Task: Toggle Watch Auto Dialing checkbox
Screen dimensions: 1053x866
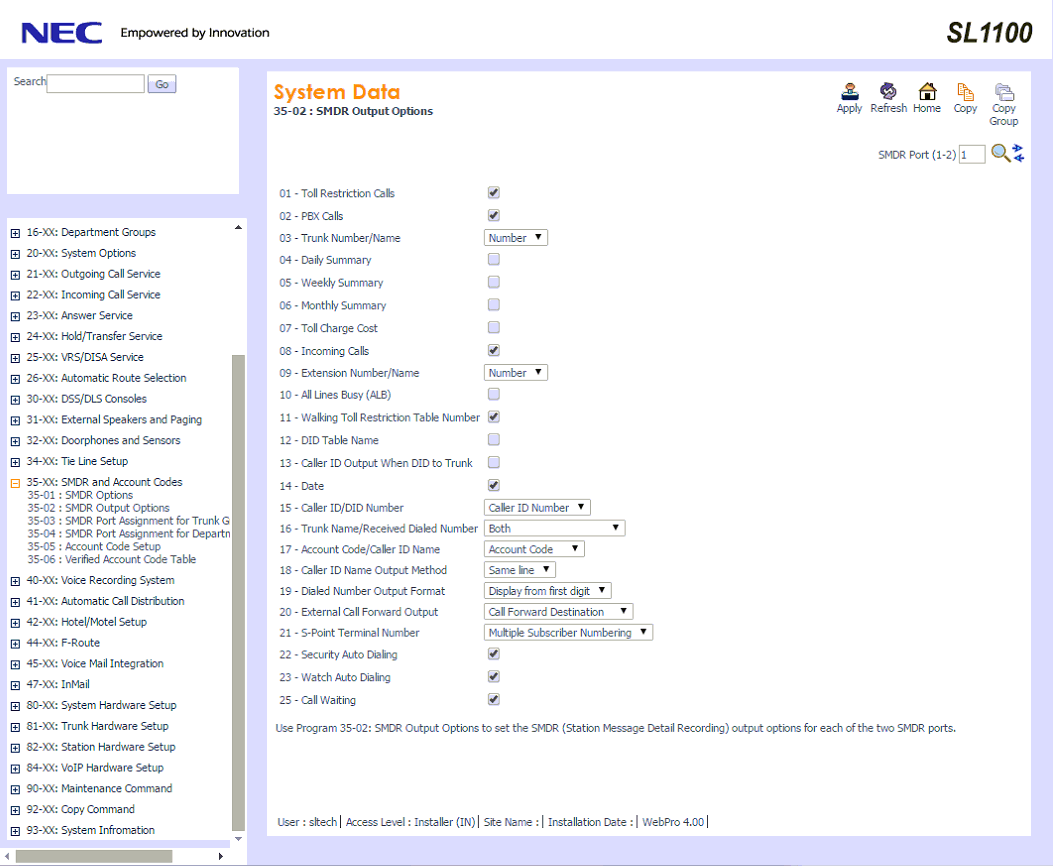Action: [494, 677]
